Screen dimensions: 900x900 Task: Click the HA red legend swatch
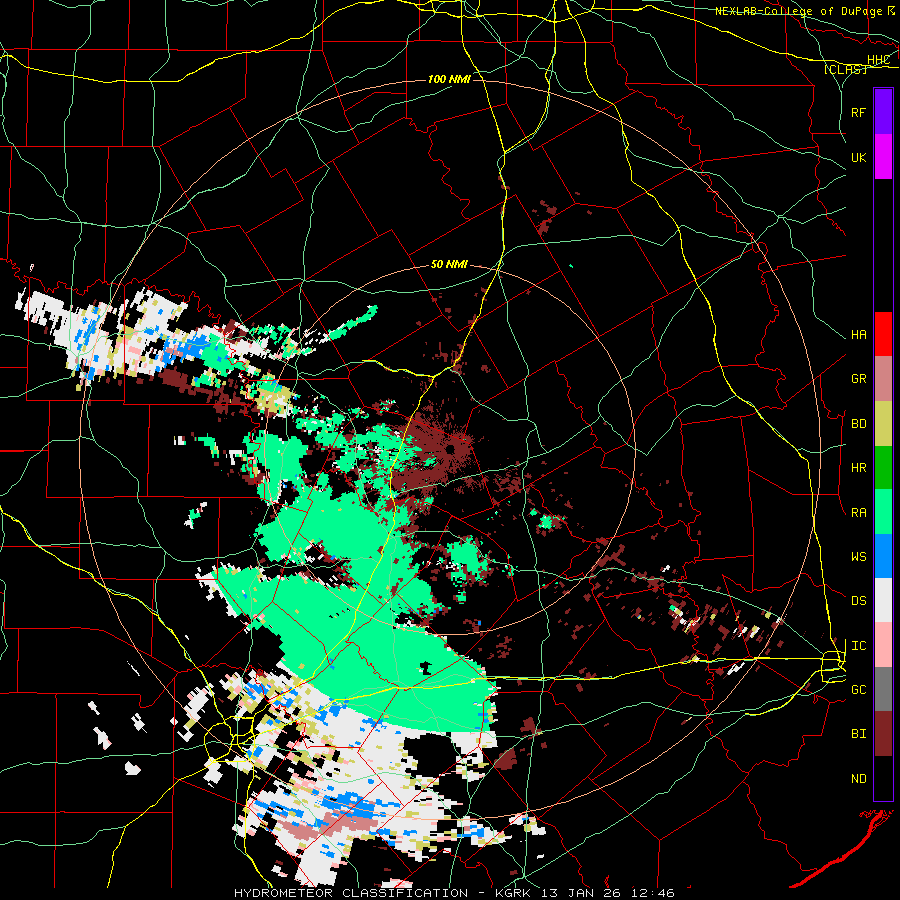pos(883,334)
